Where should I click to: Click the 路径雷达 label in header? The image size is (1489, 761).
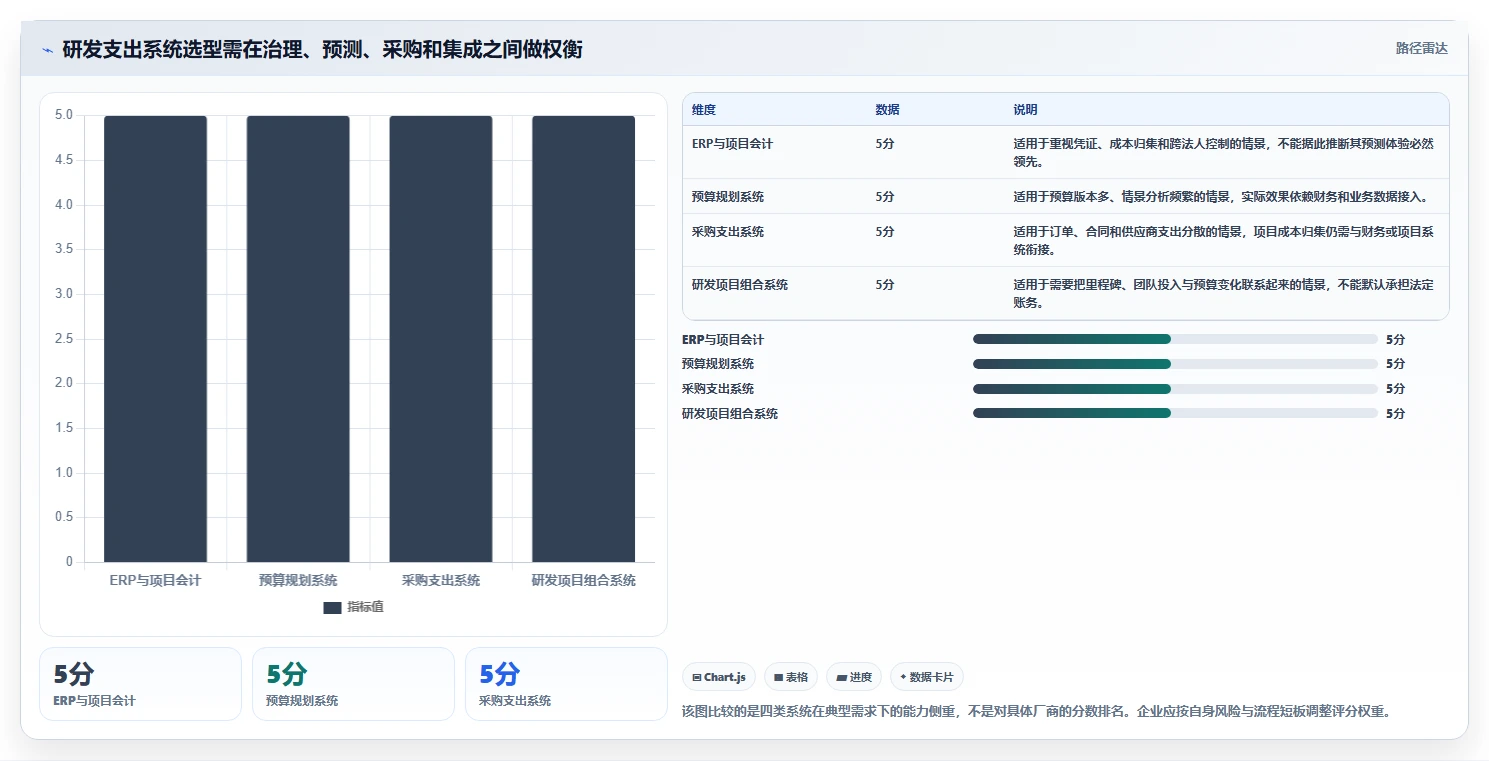click(1421, 48)
